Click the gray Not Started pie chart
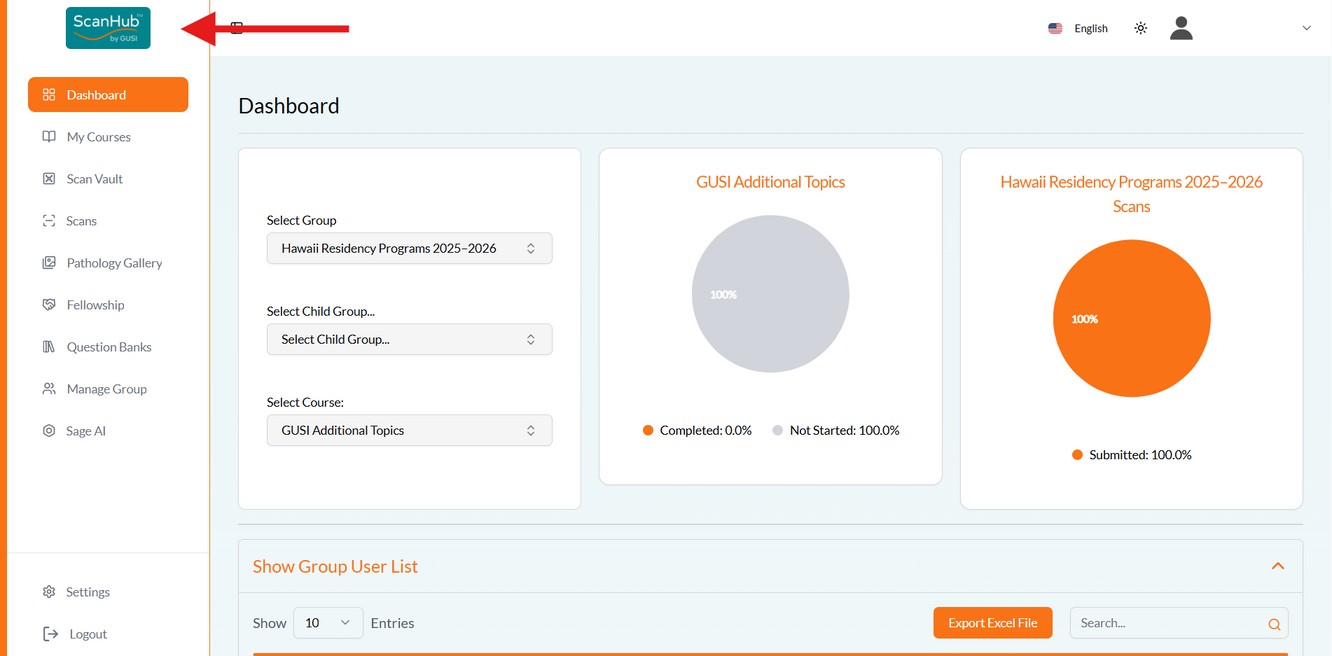 pyautogui.click(x=771, y=294)
